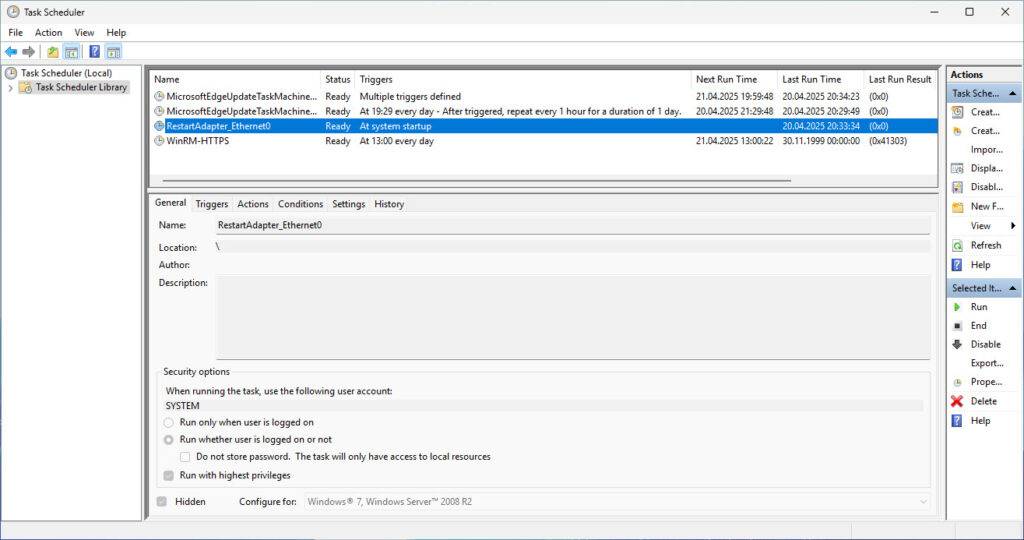The width and height of the screenshot is (1024, 540).
Task: Go back with the blue arrow
Action: (10, 52)
